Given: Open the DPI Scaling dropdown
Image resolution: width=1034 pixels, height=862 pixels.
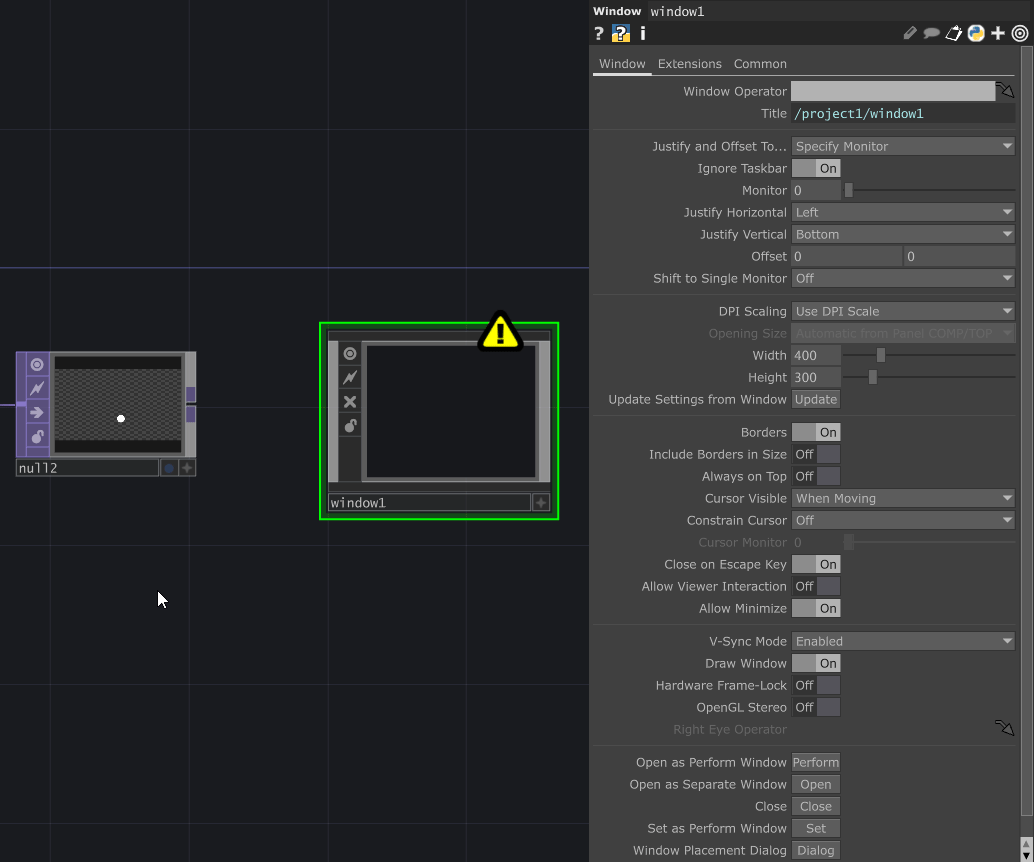Looking at the screenshot, I should click(902, 311).
